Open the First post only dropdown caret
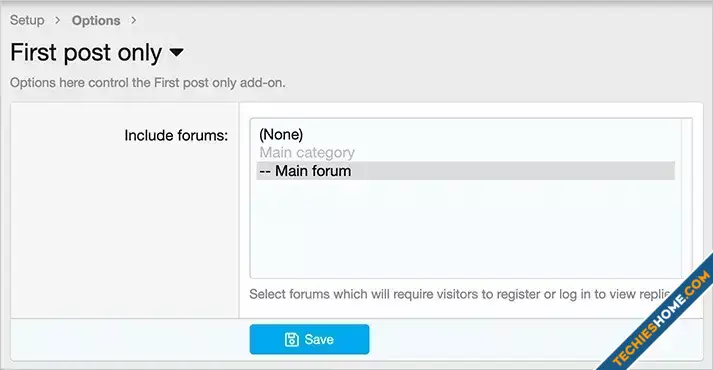The width and height of the screenshot is (713, 370). pyautogui.click(x=176, y=52)
